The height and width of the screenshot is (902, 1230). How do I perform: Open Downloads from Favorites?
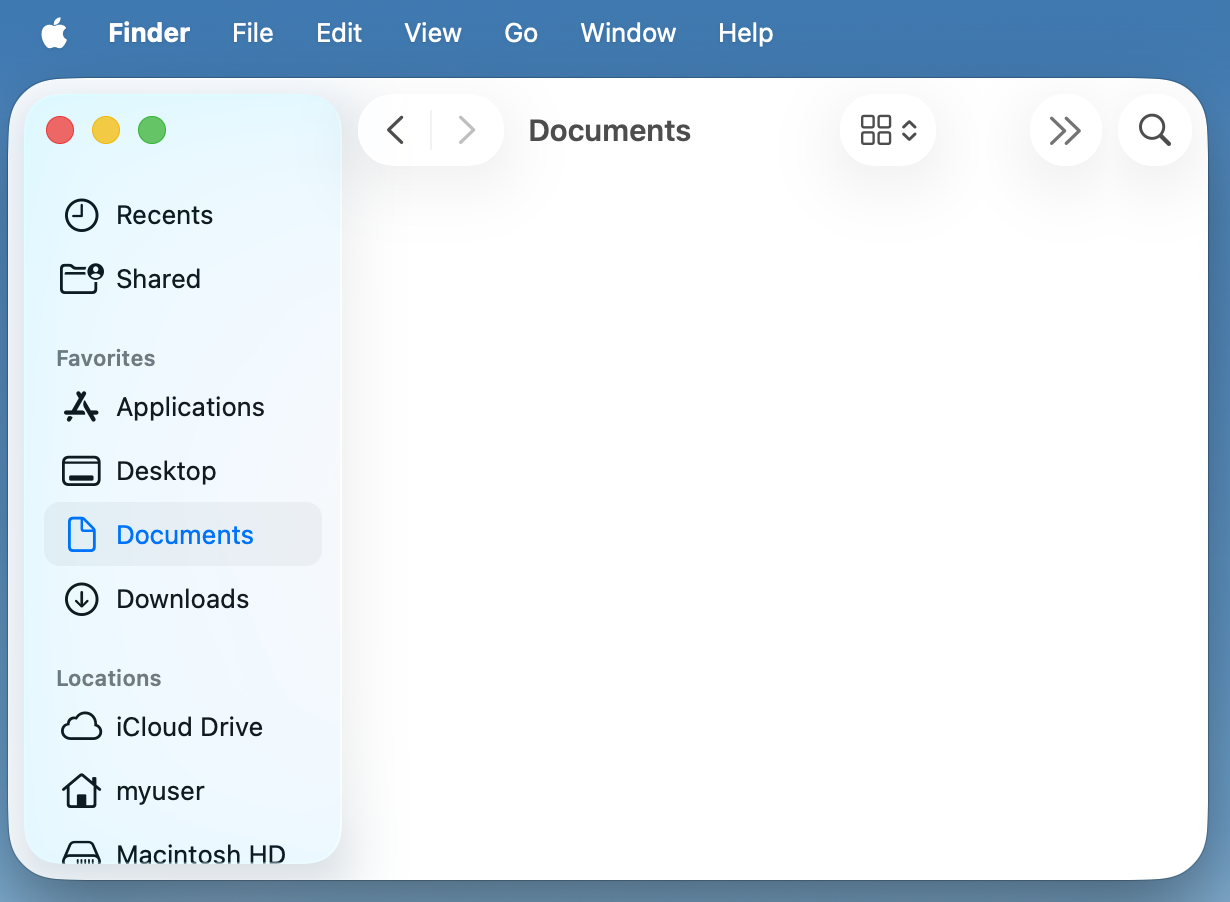183,599
